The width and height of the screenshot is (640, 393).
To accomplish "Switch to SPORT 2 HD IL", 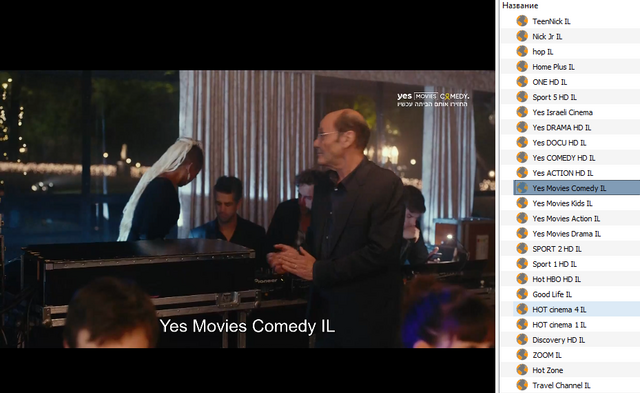I will point(557,249).
